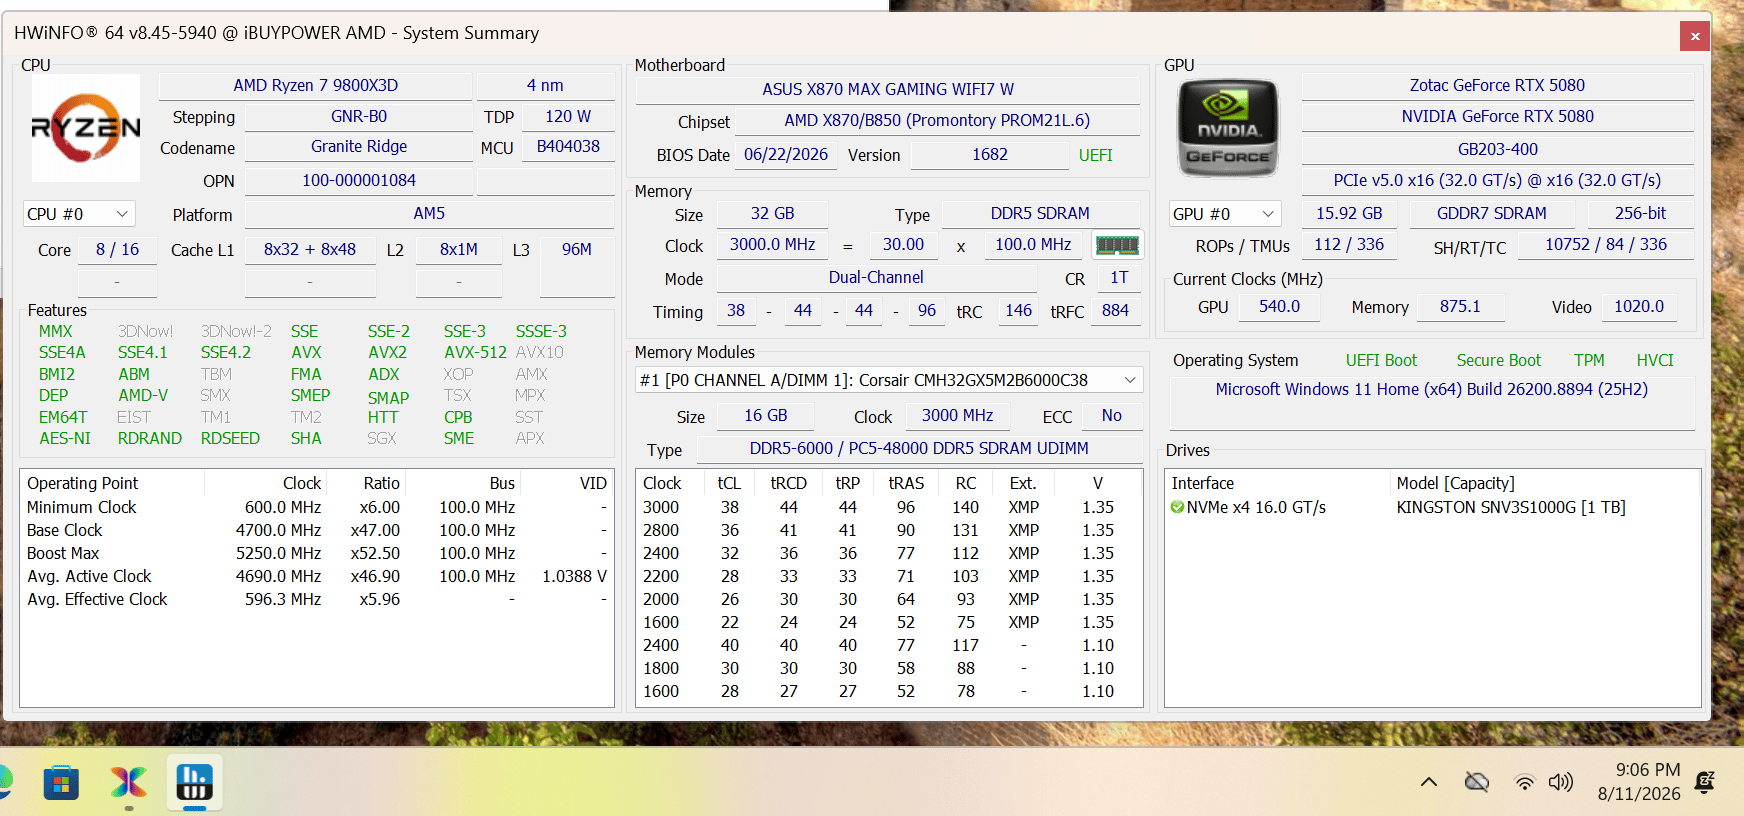1744x816 pixels.
Task: Click the NVIDIA GeForce RTX 5080 field
Action: pyautogui.click(x=1497, y=117)
